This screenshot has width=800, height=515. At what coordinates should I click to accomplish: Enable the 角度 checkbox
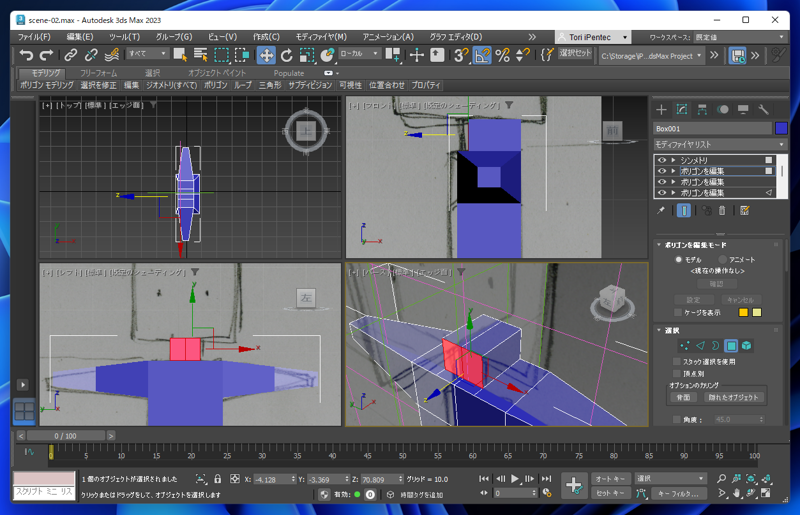coord(677,420)
